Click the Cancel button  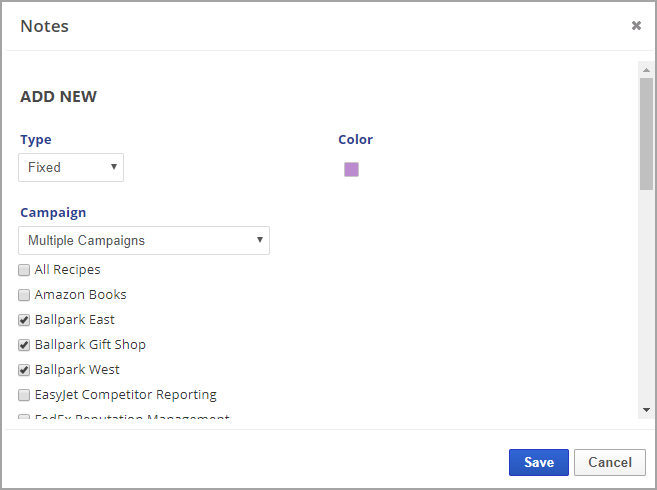point(609,462)
